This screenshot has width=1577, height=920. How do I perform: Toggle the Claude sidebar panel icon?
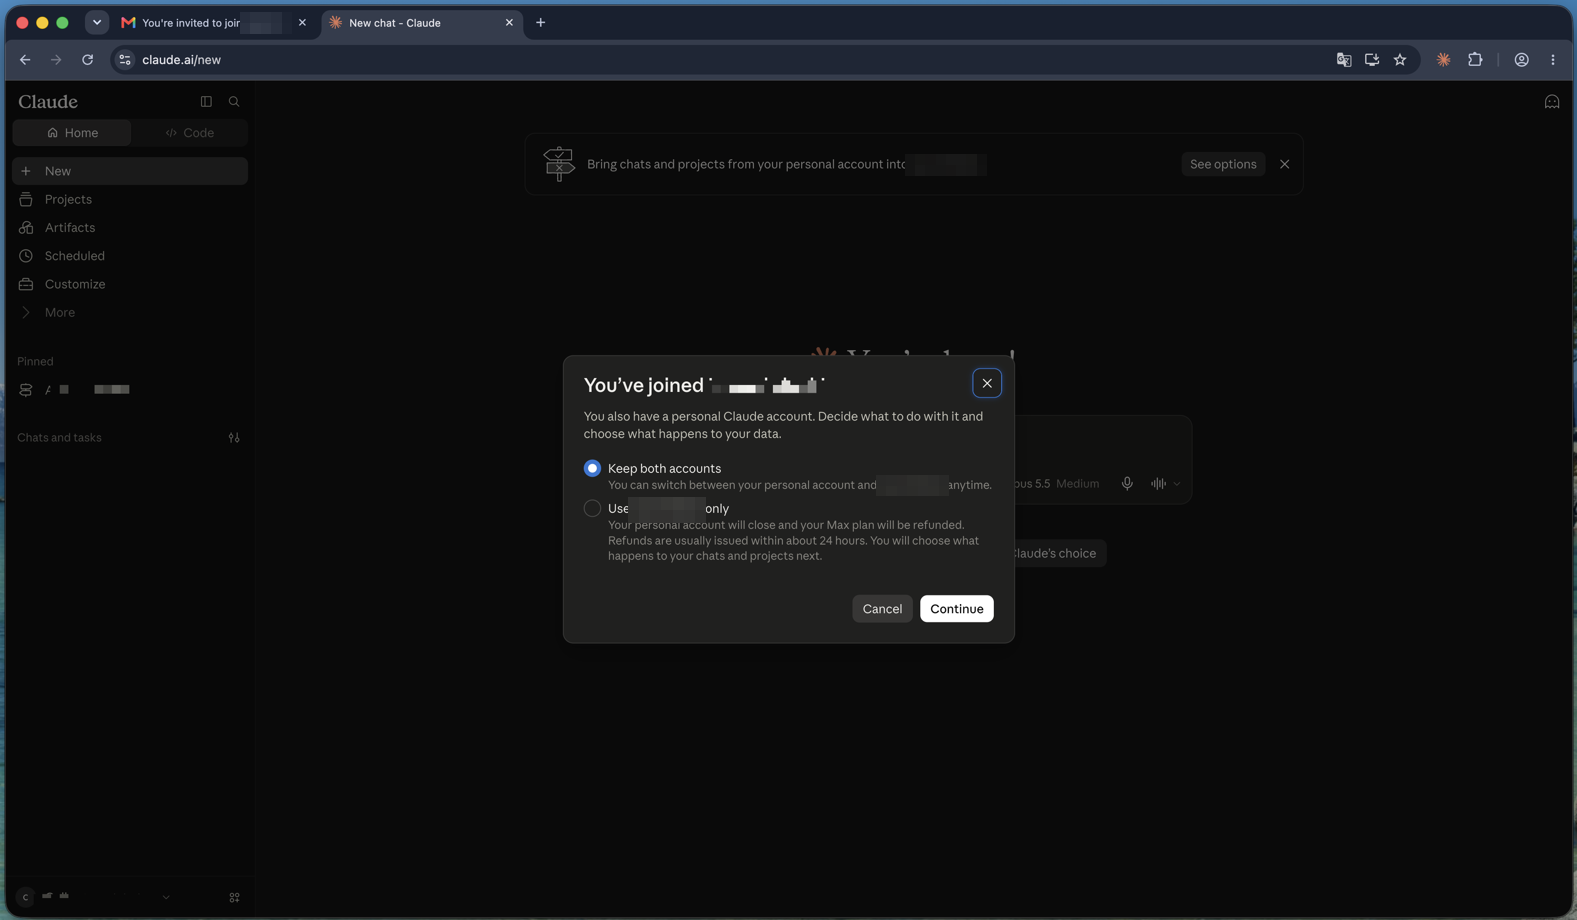pos(206,101)
